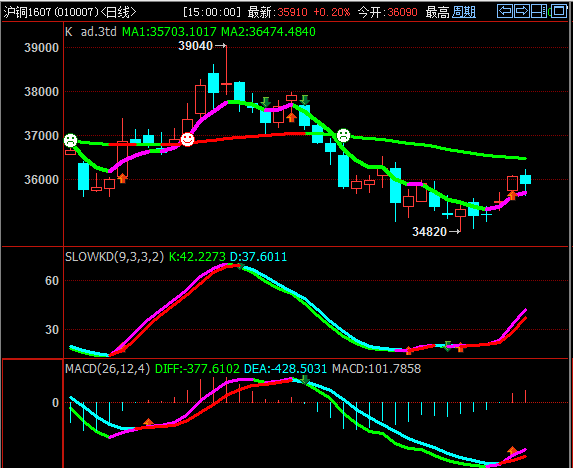Click the 37000 price axis label
The width and height of the screenshot is (573, 468).
coord(41,136)
